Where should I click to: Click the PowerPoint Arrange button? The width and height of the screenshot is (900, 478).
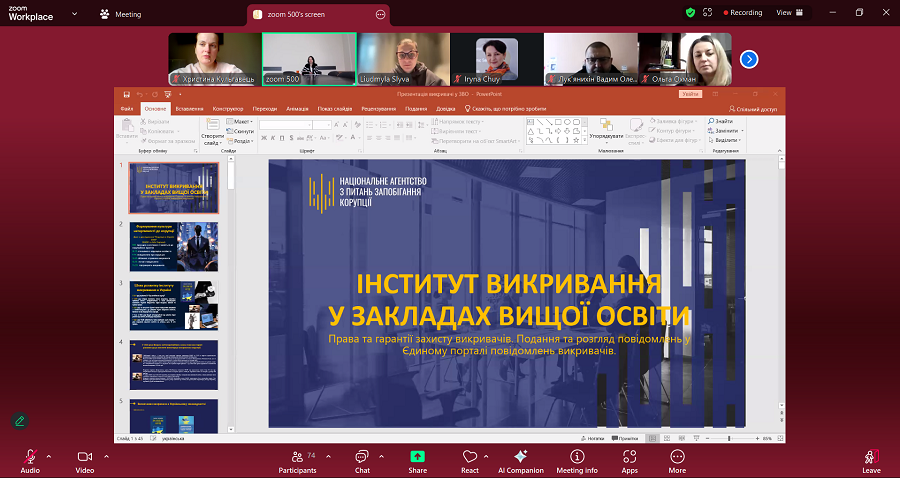pyautogui.click(x=606, y=131)
